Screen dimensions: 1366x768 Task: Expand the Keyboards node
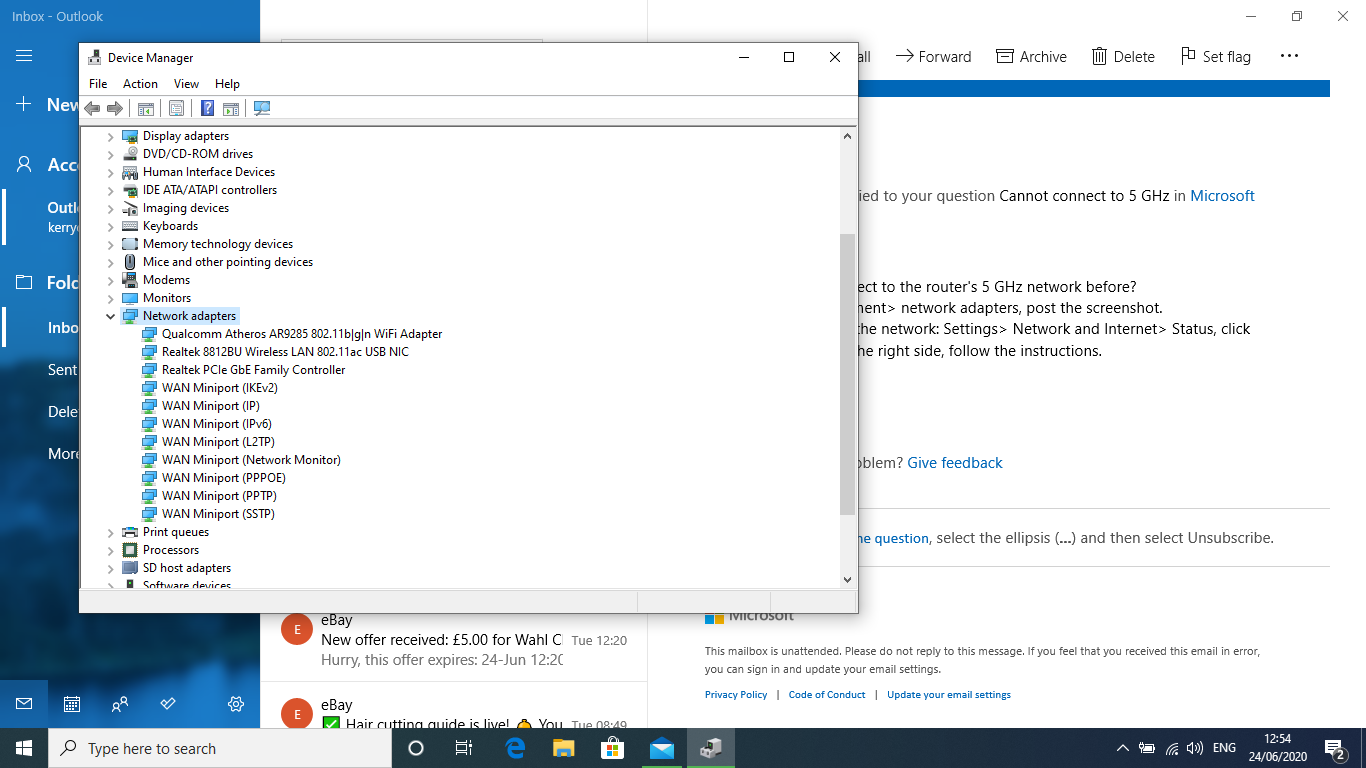coord(110,226)
